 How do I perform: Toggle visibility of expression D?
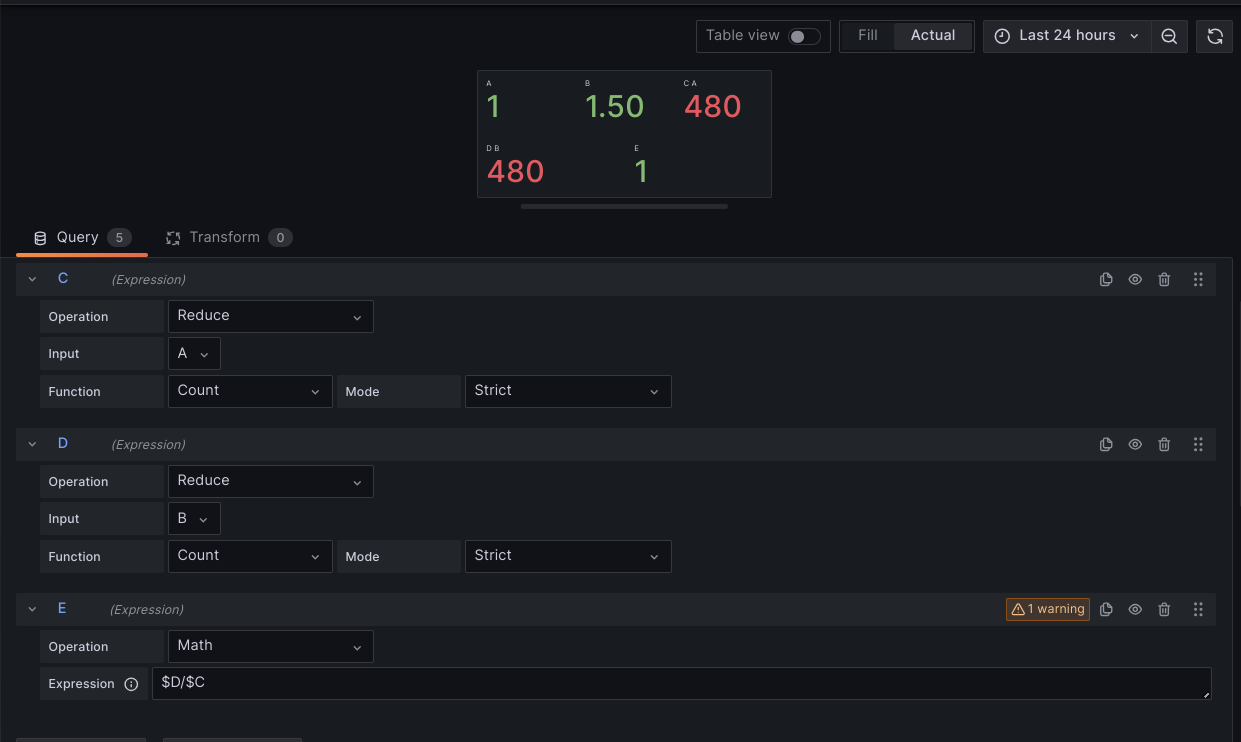1135,445
